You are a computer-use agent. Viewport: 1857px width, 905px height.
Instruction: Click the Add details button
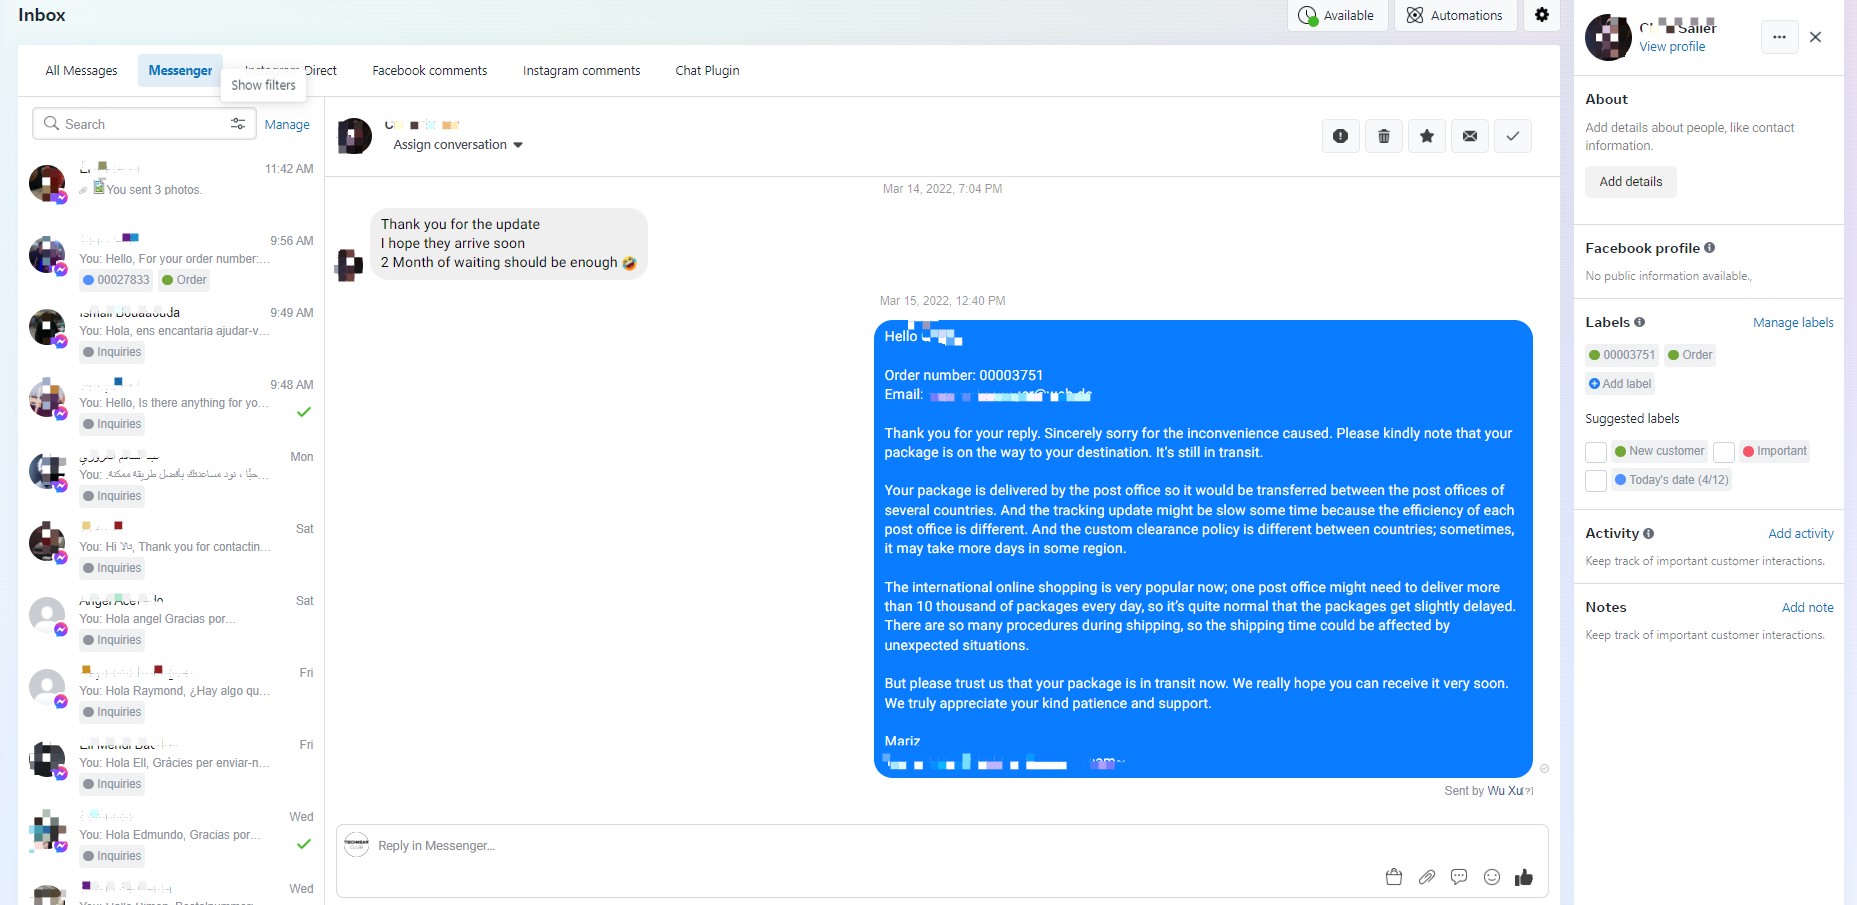pyautogui.click(x=1630, y=182)
